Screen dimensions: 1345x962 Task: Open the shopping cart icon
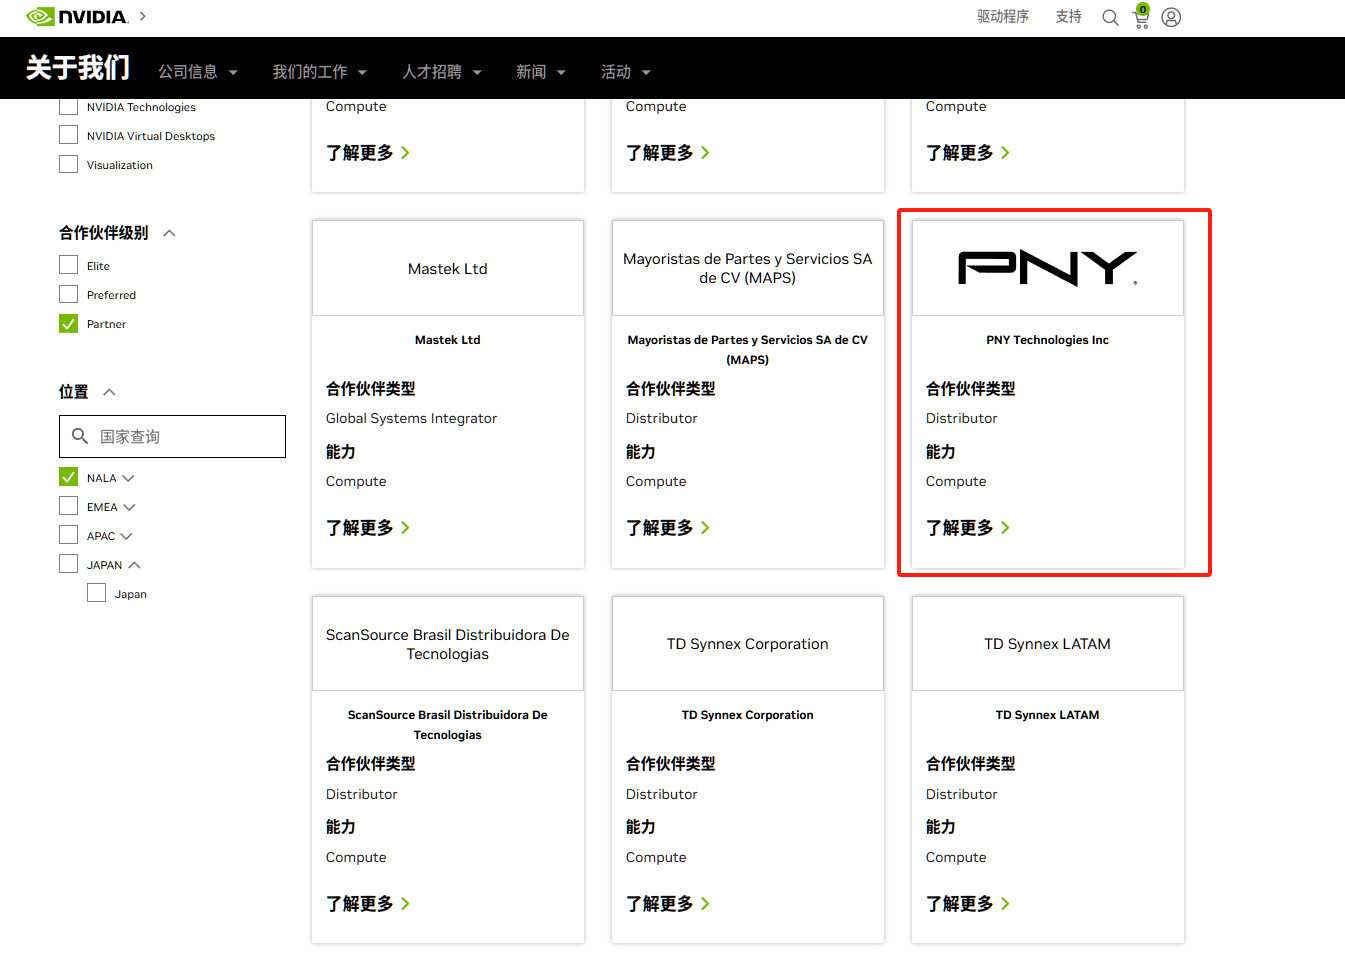1141,17
